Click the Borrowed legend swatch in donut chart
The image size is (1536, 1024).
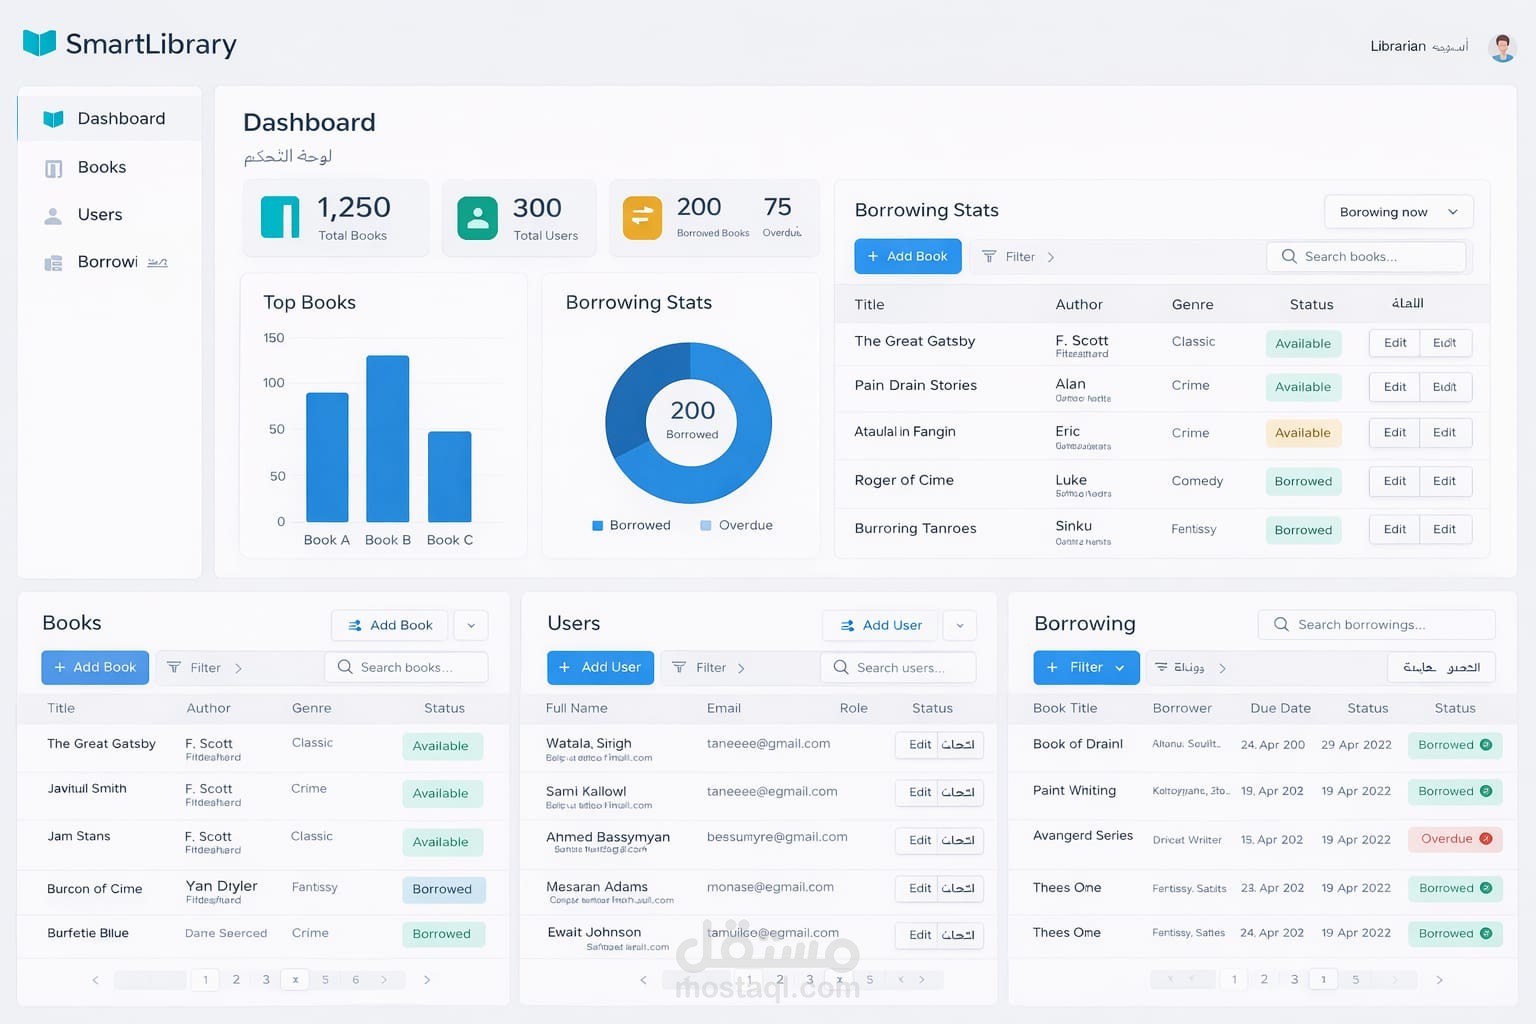598,525
